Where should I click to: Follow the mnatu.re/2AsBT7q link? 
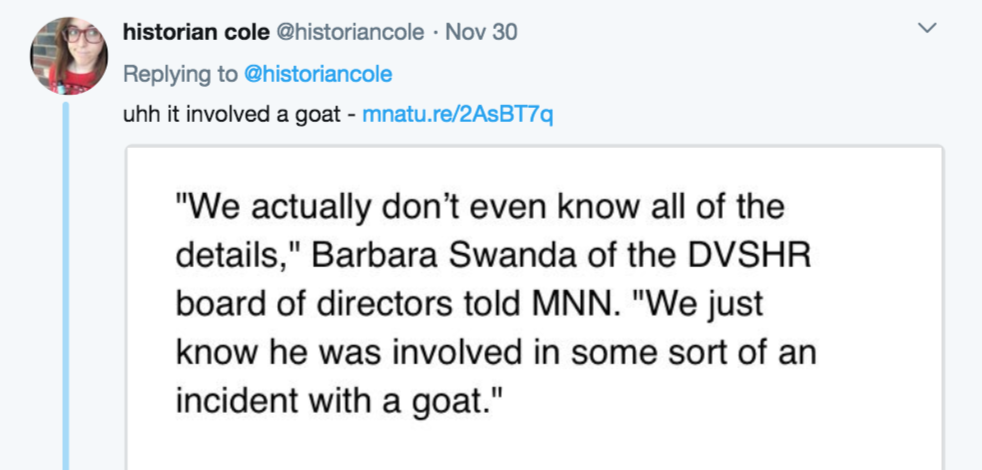(x=457, y=114)
